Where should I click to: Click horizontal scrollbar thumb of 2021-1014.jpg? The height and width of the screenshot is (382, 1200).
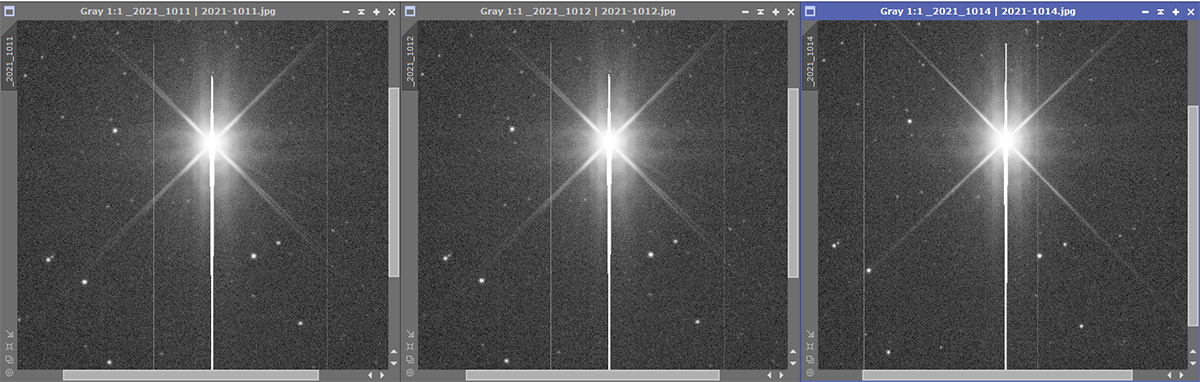point(997,375)
